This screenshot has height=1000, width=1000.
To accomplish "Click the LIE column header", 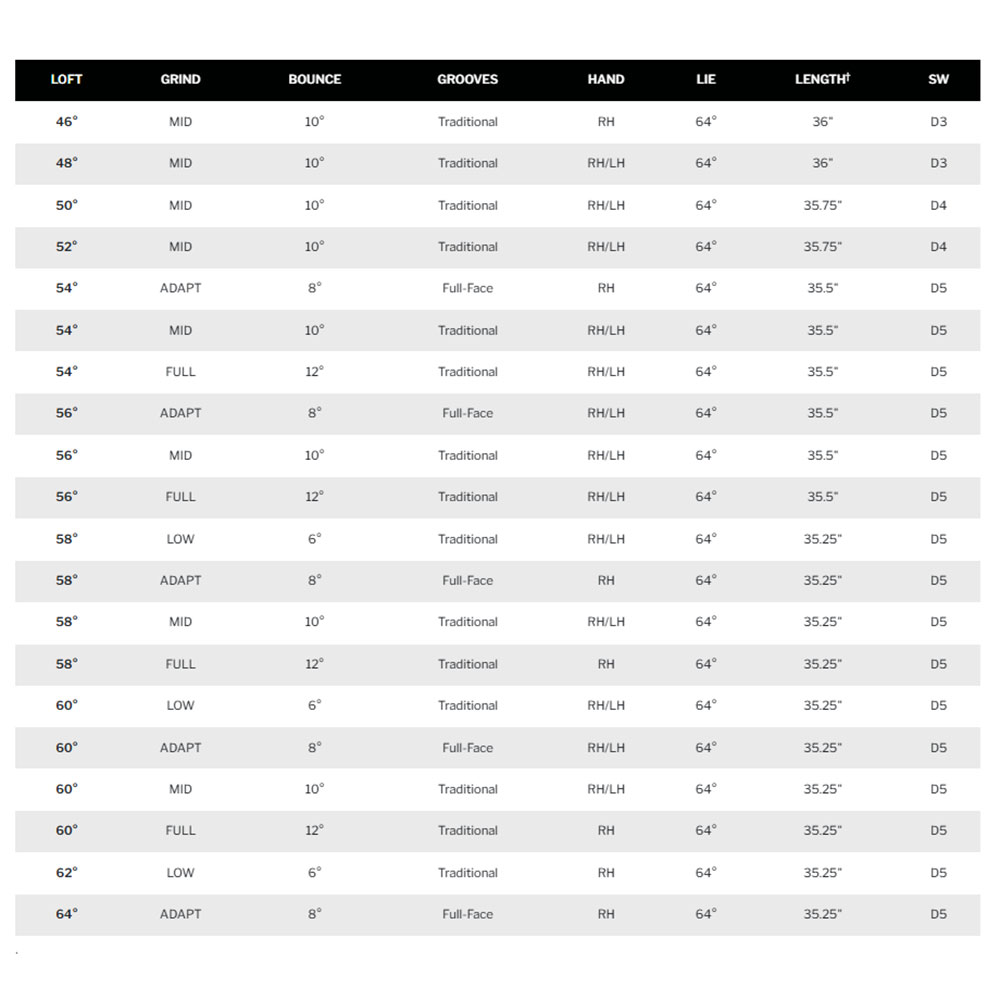I will click(706, 80).
